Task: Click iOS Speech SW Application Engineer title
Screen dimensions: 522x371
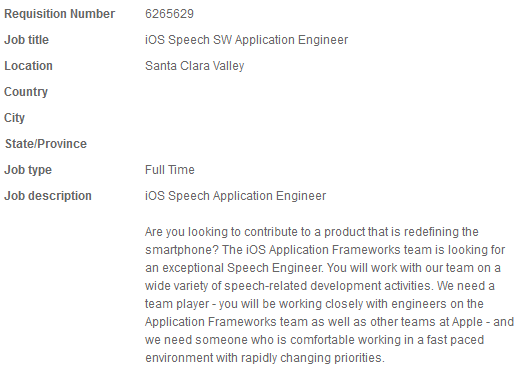Action: pos(246,40)
